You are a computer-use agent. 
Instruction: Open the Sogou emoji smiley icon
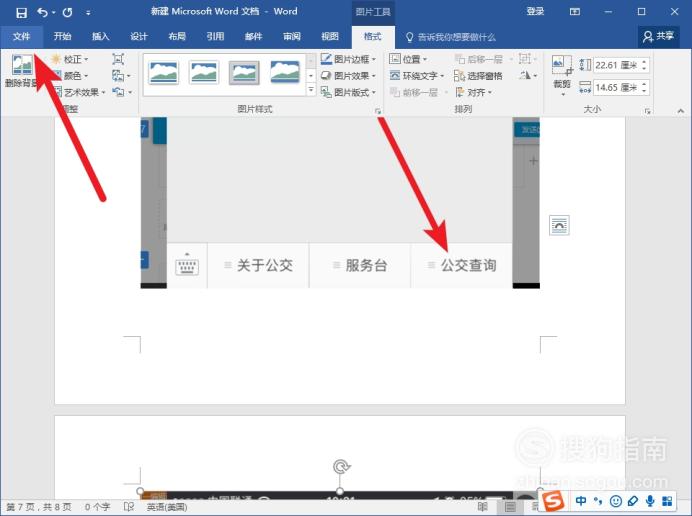click(616, 501)
